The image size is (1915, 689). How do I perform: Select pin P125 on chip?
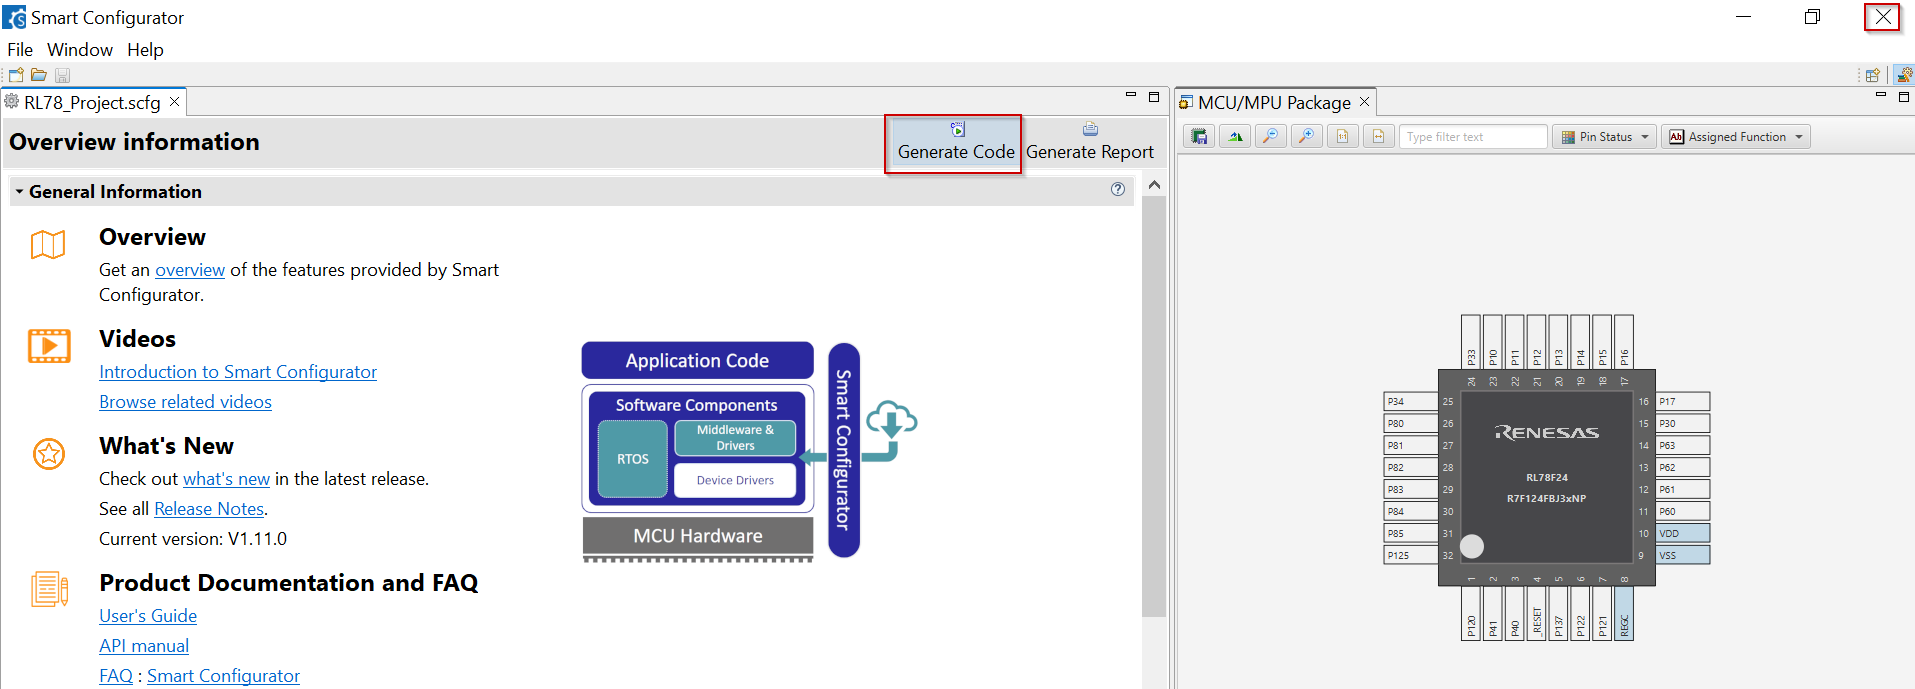point(1410,555)
